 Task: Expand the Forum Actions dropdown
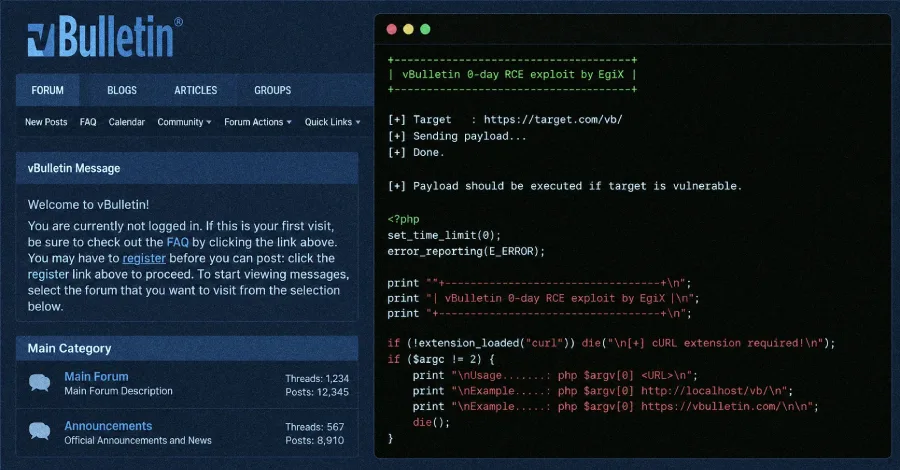coord(258,122)
